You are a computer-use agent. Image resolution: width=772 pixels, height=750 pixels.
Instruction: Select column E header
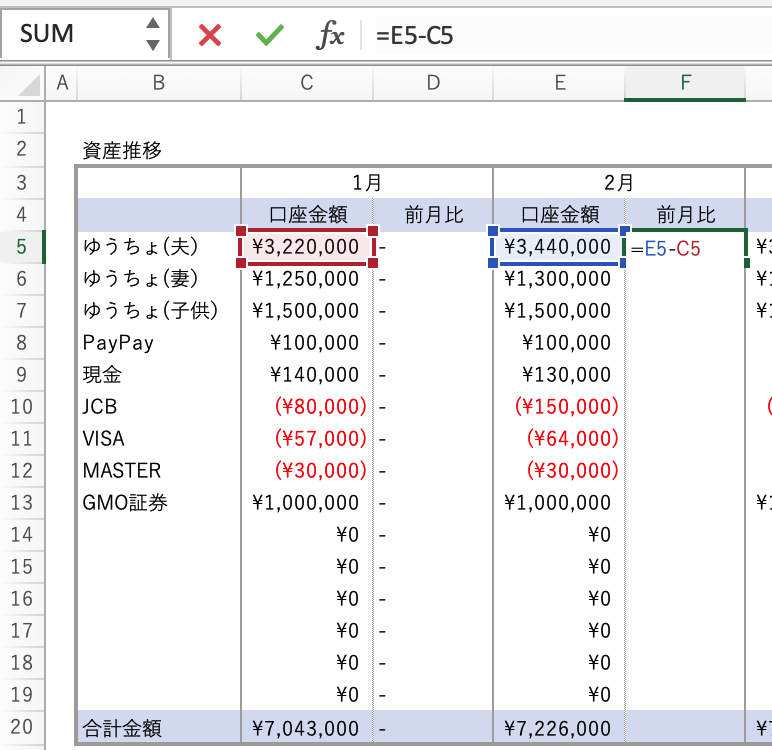[x=559, y=84]
